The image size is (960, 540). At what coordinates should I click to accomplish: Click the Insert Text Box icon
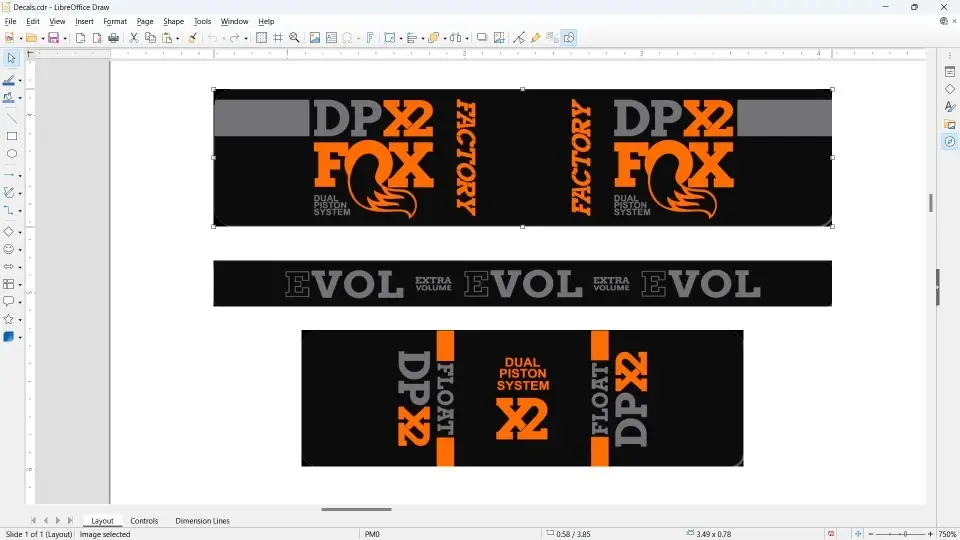(331, 38)
